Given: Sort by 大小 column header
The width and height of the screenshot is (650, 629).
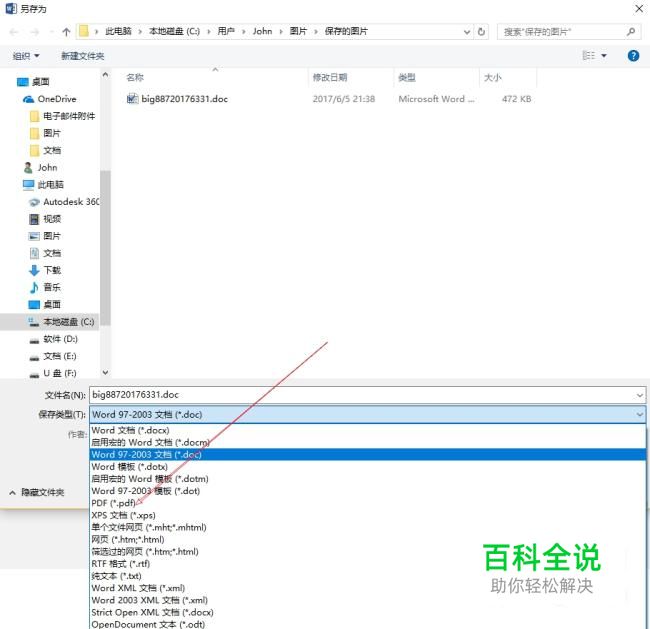Looking at the screenshot, I should [x=492, y=78].
